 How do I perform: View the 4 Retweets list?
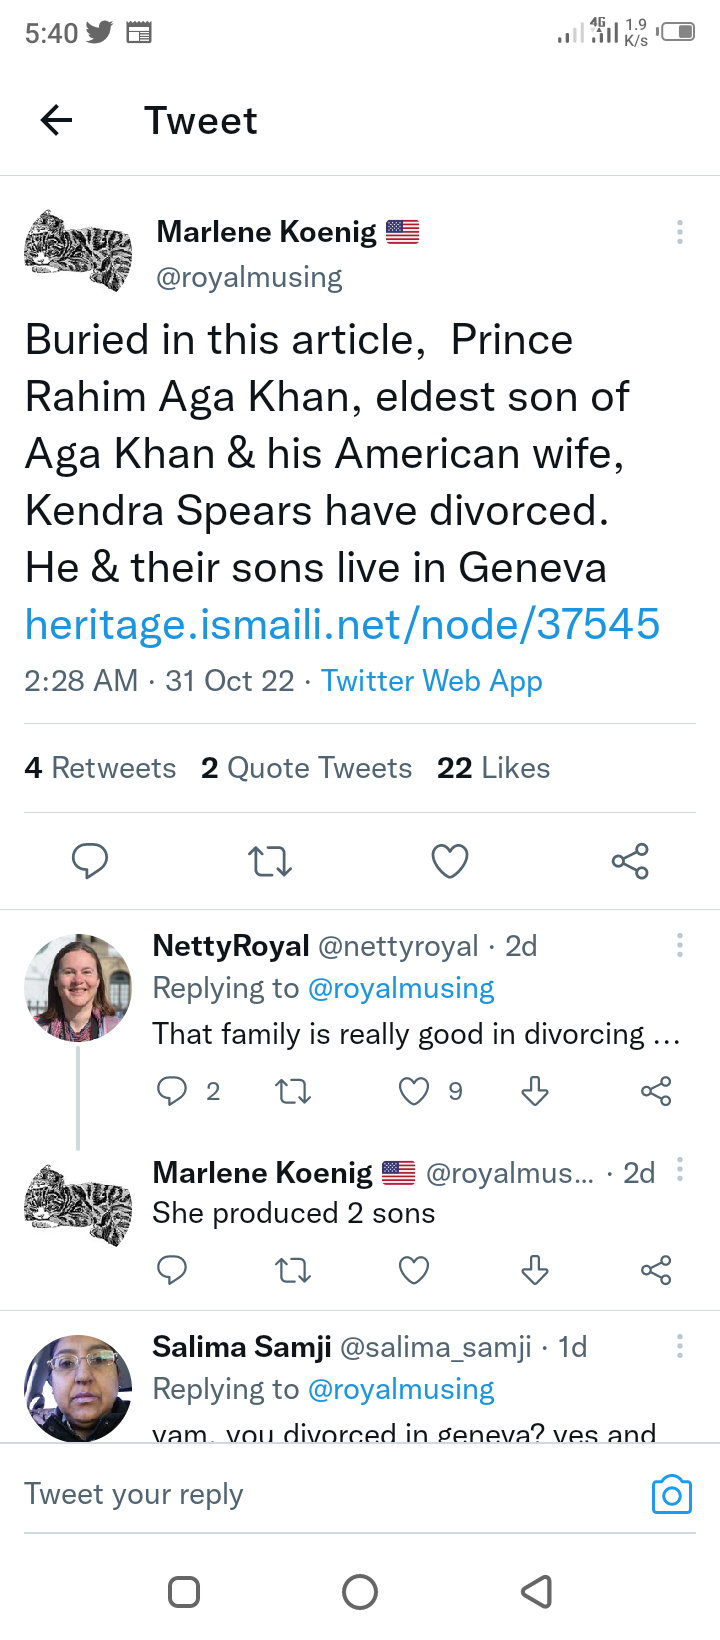(100, 768)
